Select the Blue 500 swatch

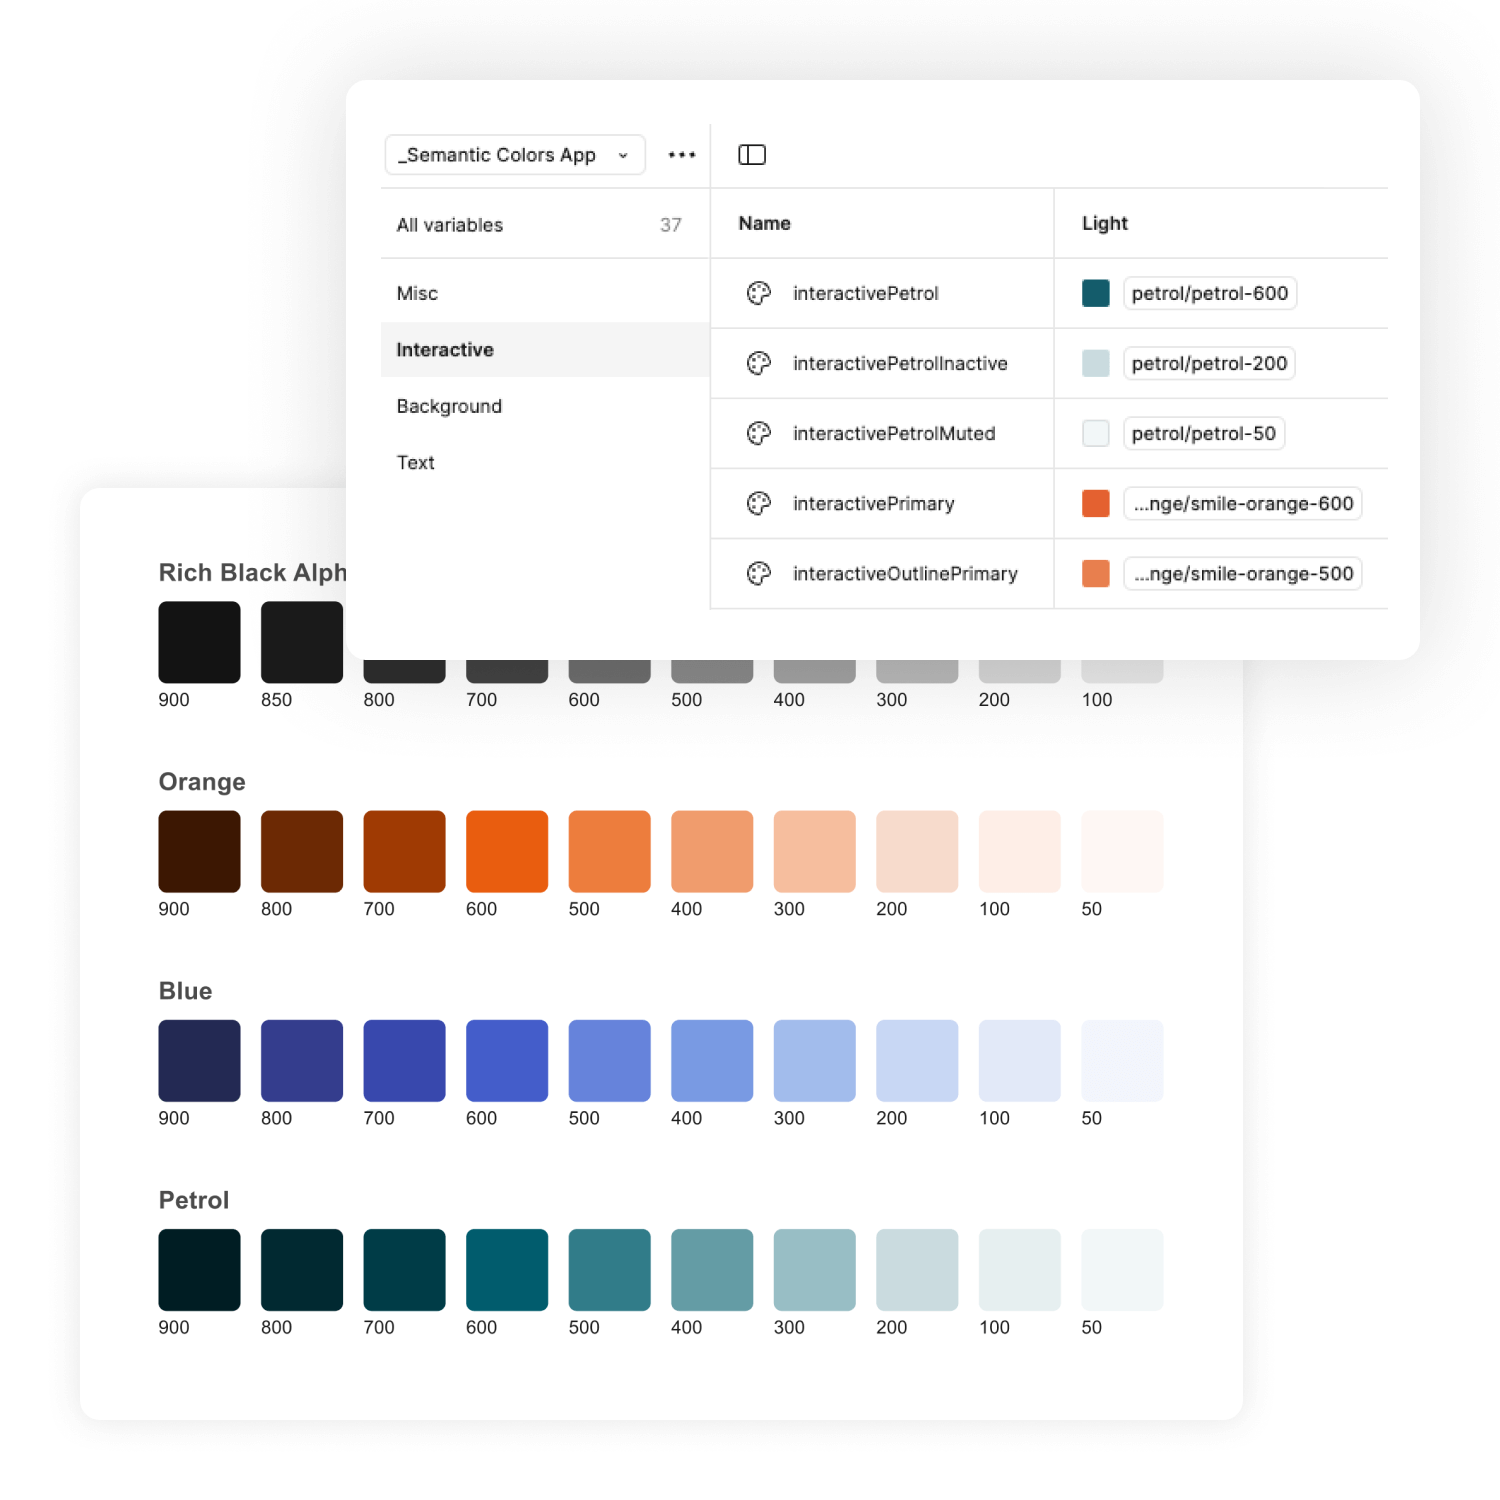tap(609, 1060)
